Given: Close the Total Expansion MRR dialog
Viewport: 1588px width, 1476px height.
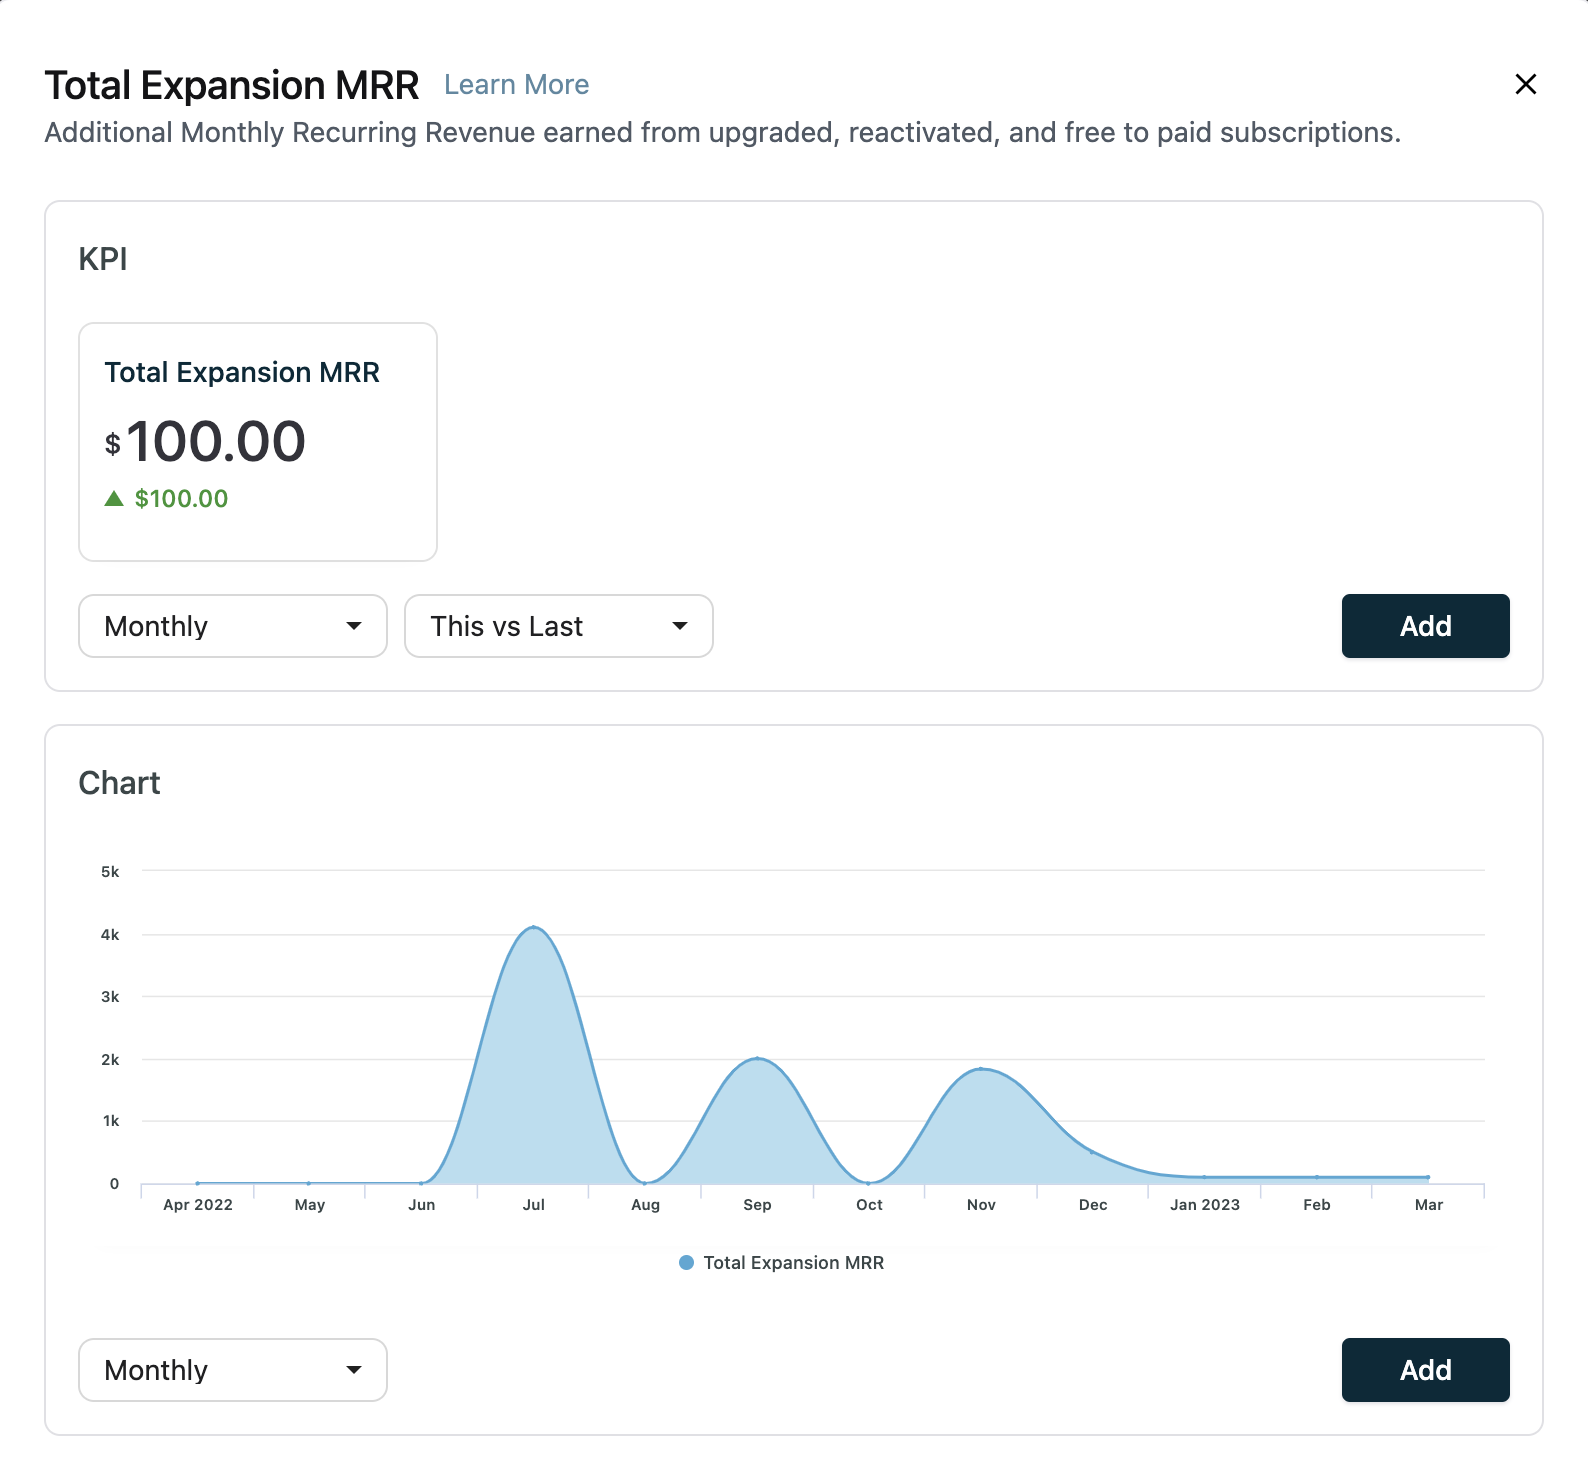Looking at the screenshot, I should coord(1525,84).
